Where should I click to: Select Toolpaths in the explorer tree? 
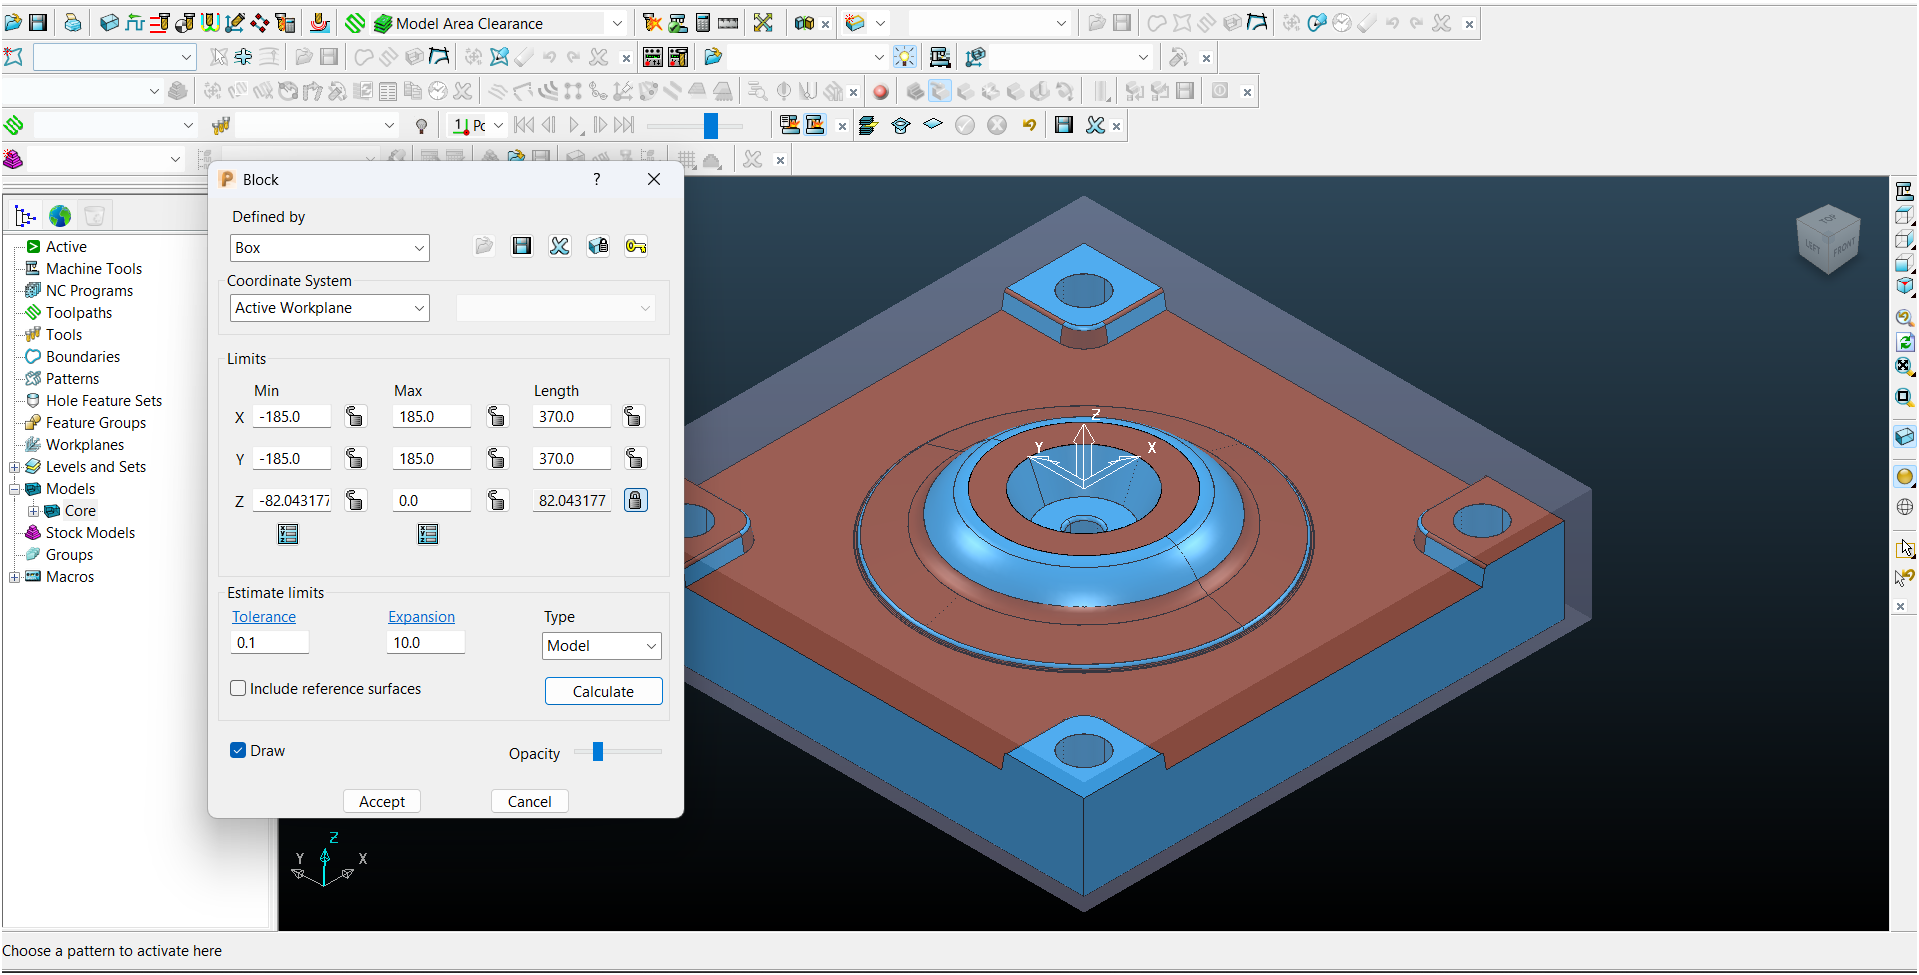click(x=78, y=313)
